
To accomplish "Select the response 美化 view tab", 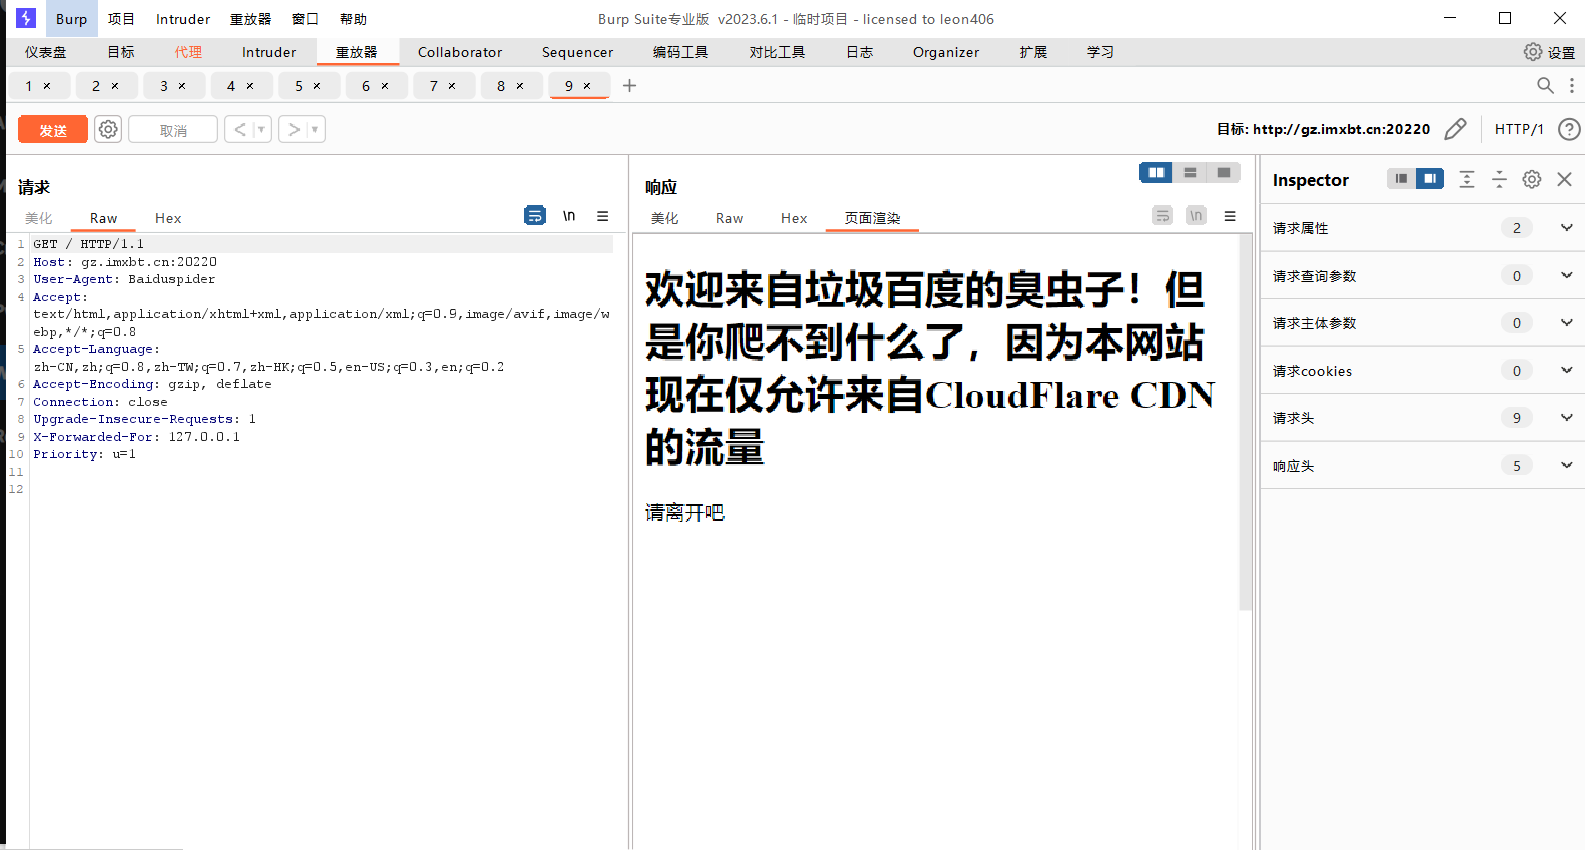I will [664, 218].
